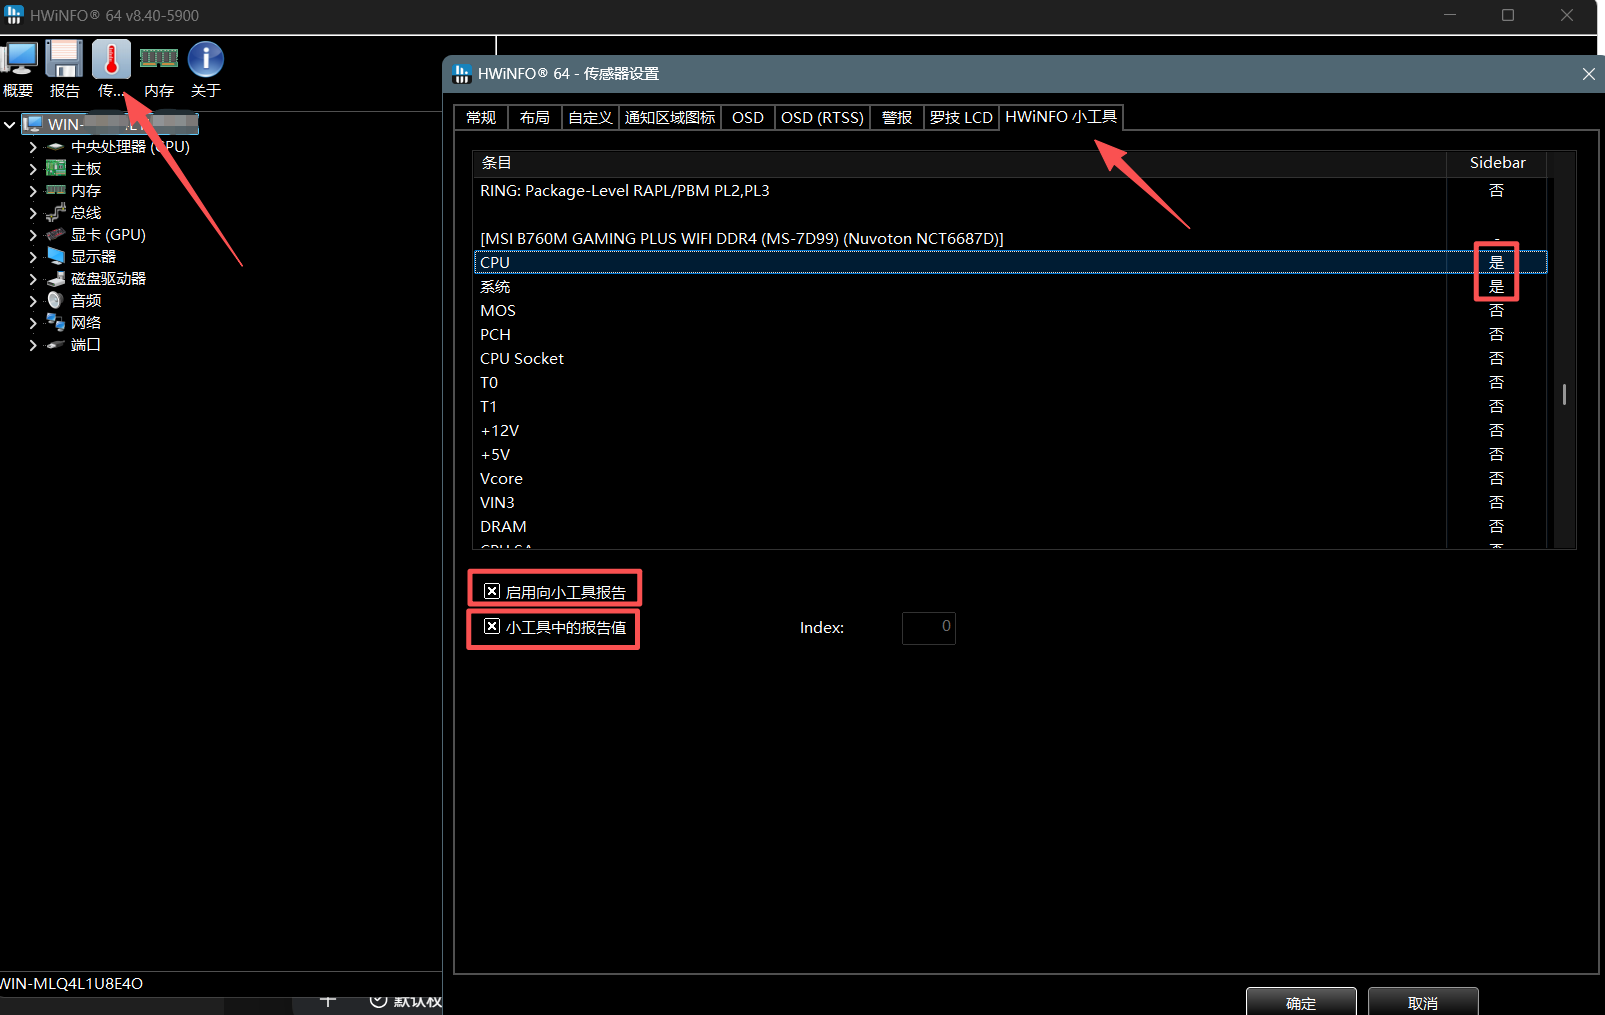
Task: Expand the 音频 tree node
Action: click(33, 301)
